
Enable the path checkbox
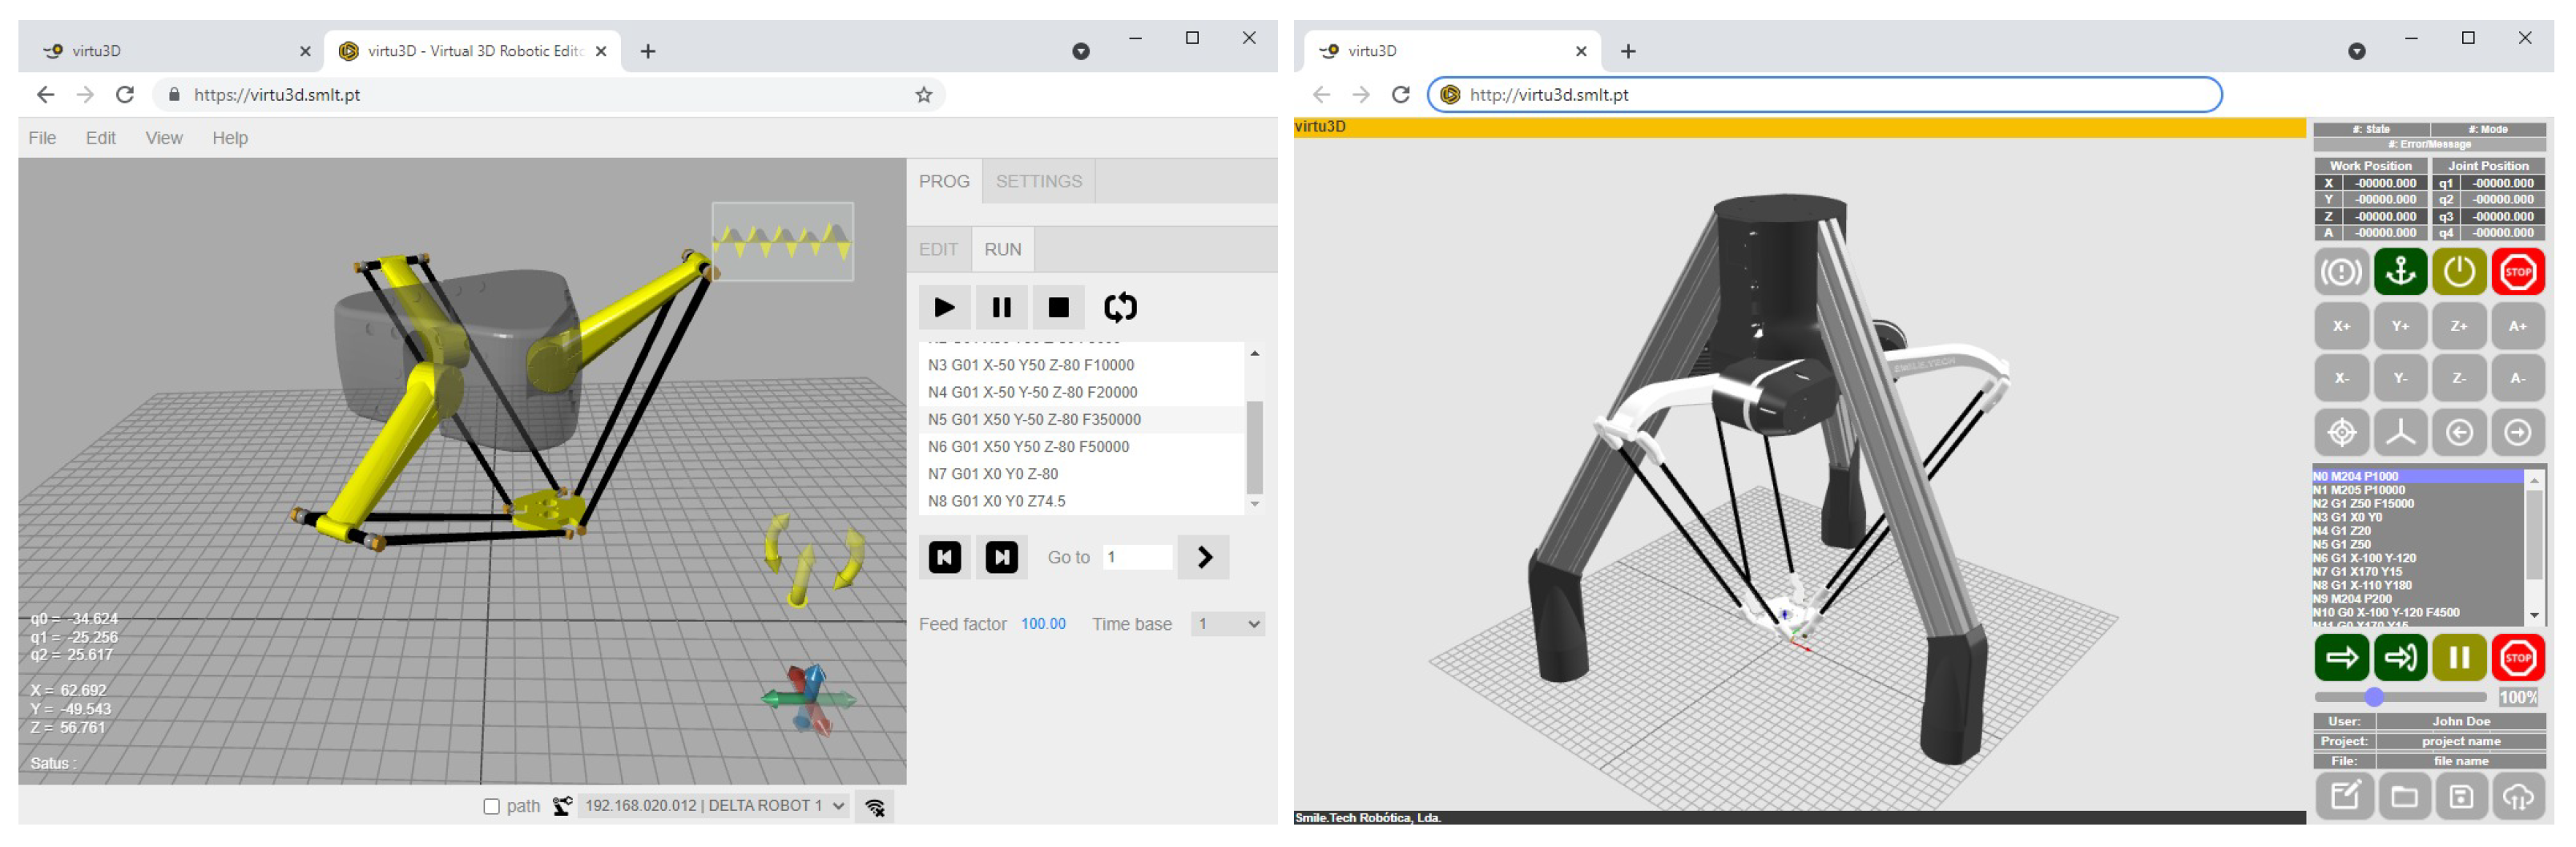pos(491,806)
